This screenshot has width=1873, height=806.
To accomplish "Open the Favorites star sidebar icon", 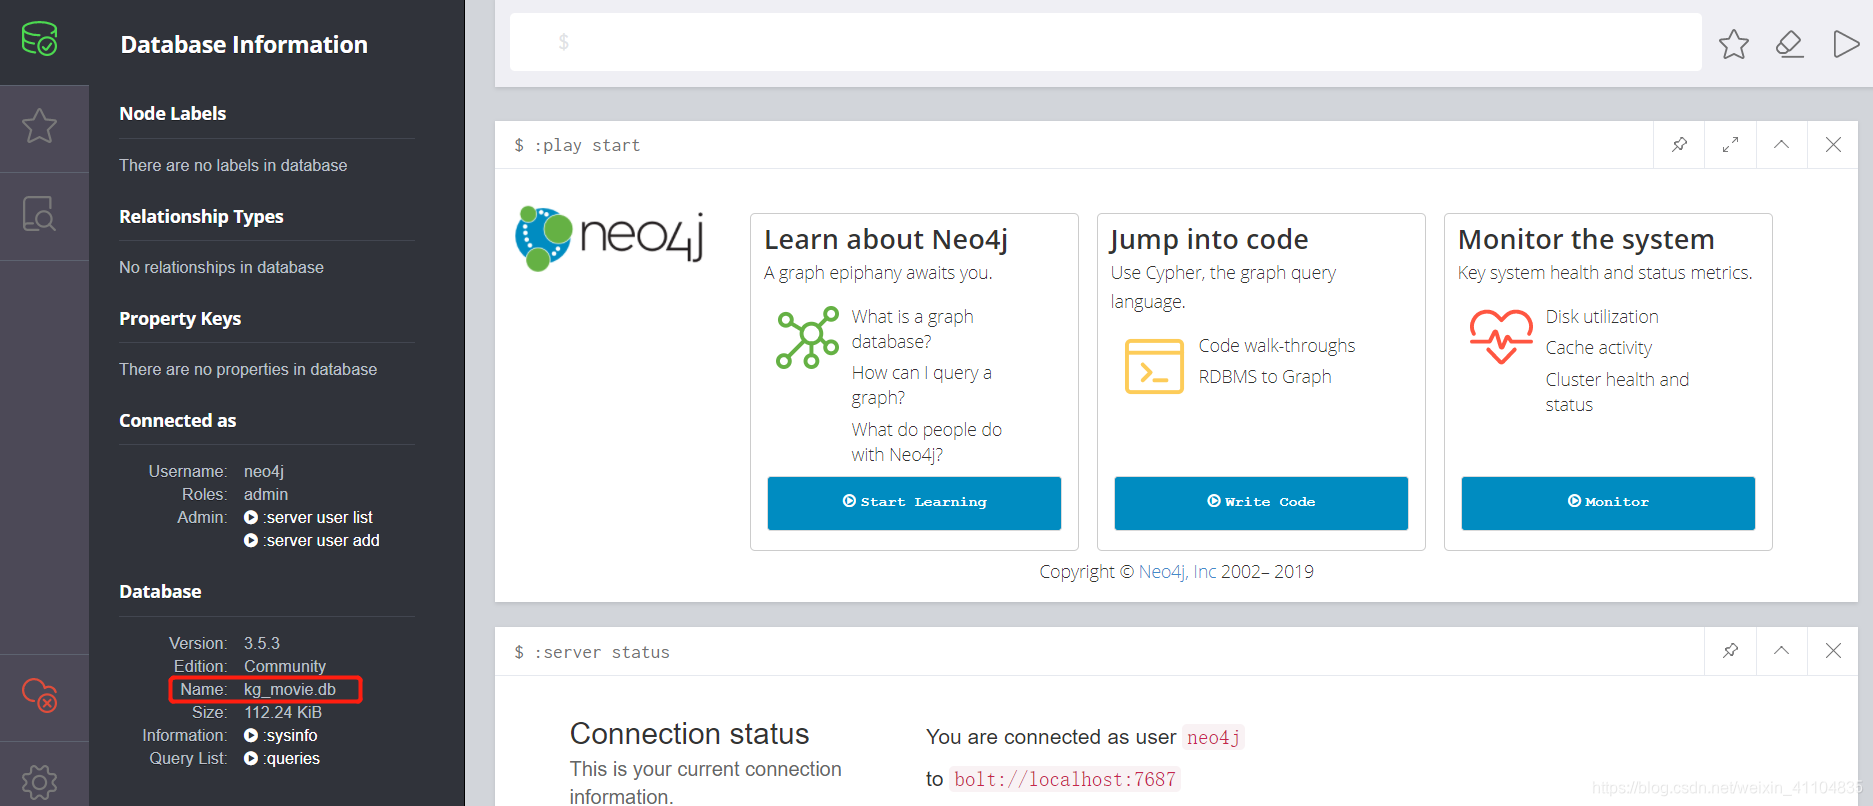I will 40,126.
